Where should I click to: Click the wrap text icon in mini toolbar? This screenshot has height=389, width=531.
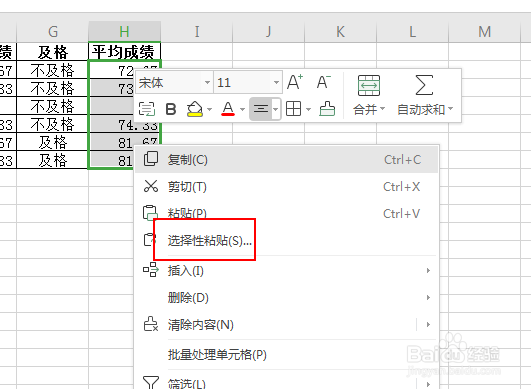(147, 109)
